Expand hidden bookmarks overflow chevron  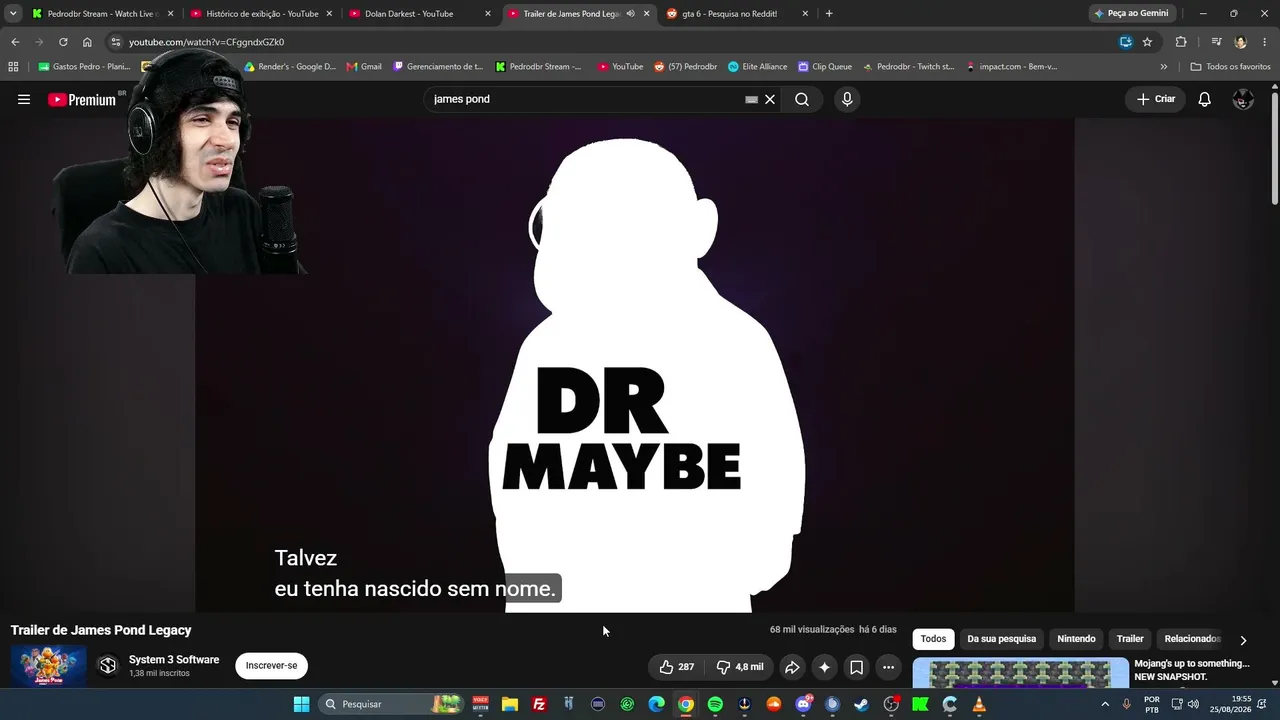(x=1163, y=67)
